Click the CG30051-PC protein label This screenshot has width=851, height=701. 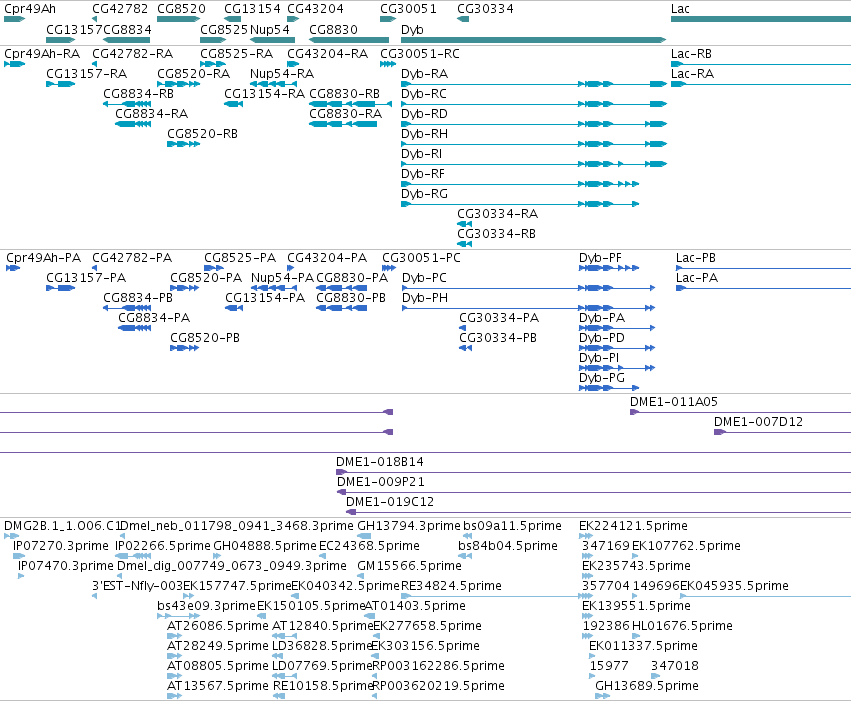421,258
